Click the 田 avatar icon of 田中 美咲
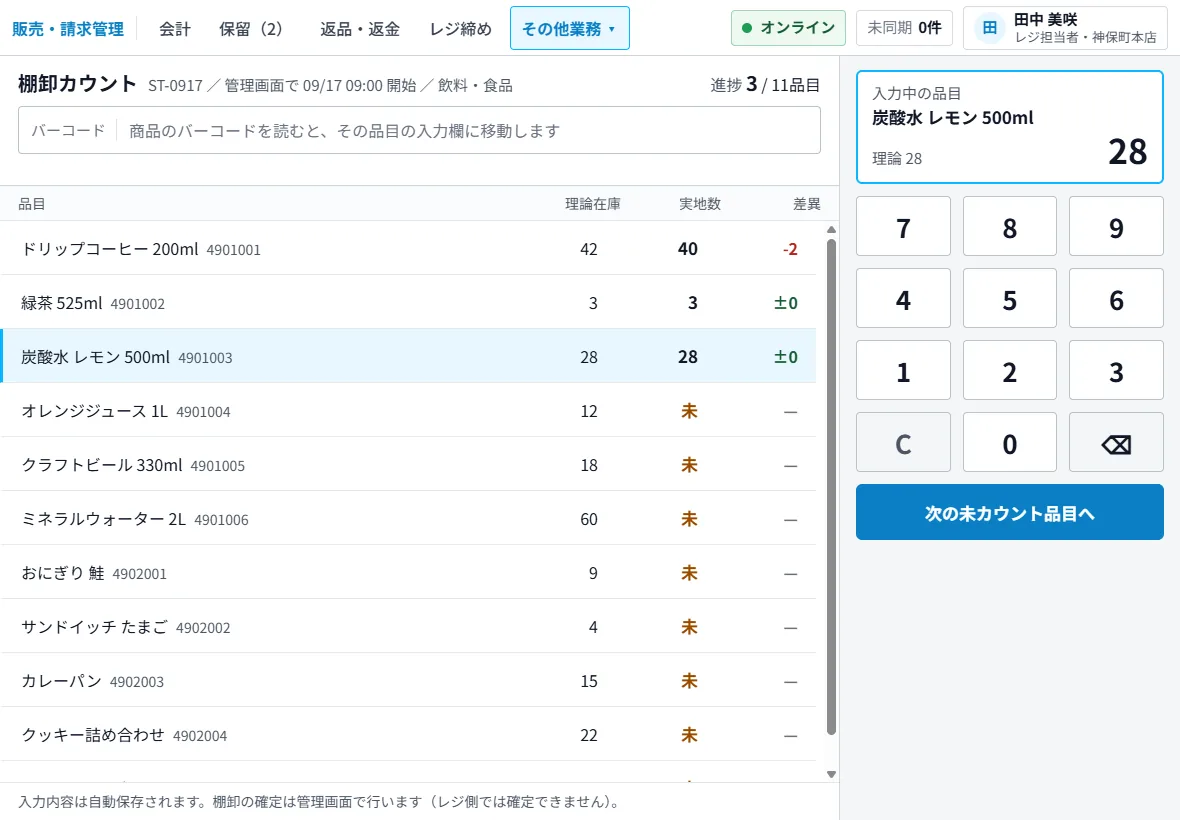 click(990, 29)
